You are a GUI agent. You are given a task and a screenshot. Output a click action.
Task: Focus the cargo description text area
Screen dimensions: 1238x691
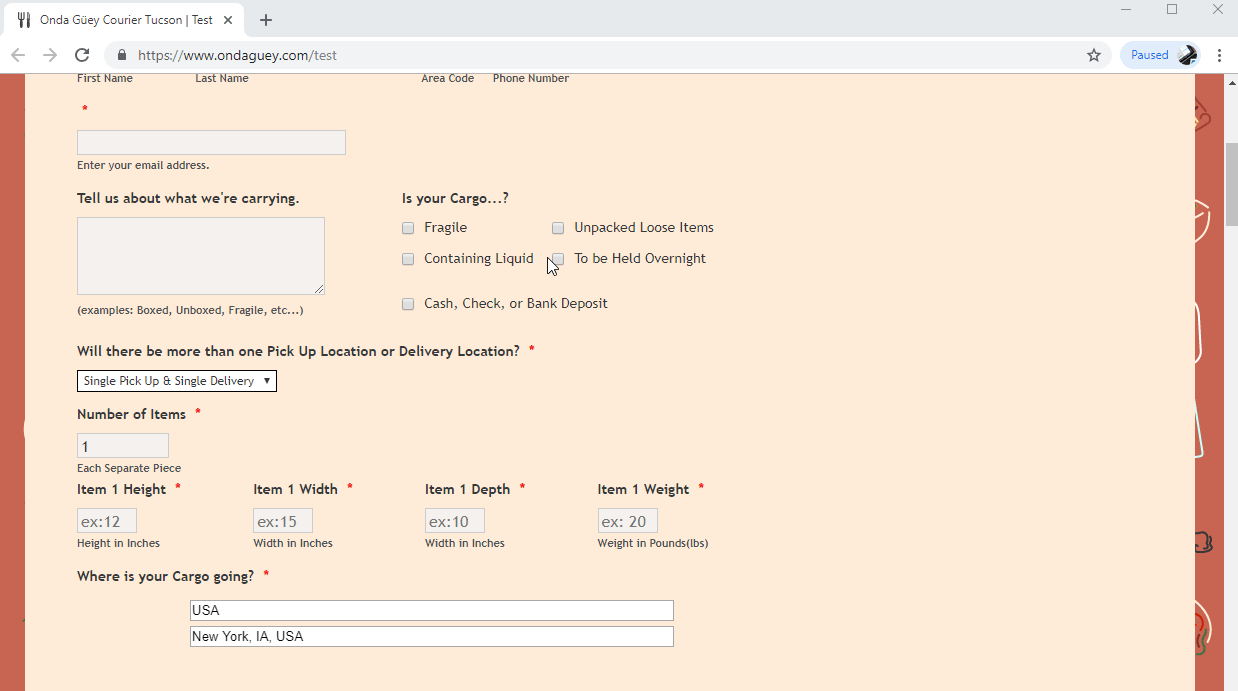coord(200,255)
